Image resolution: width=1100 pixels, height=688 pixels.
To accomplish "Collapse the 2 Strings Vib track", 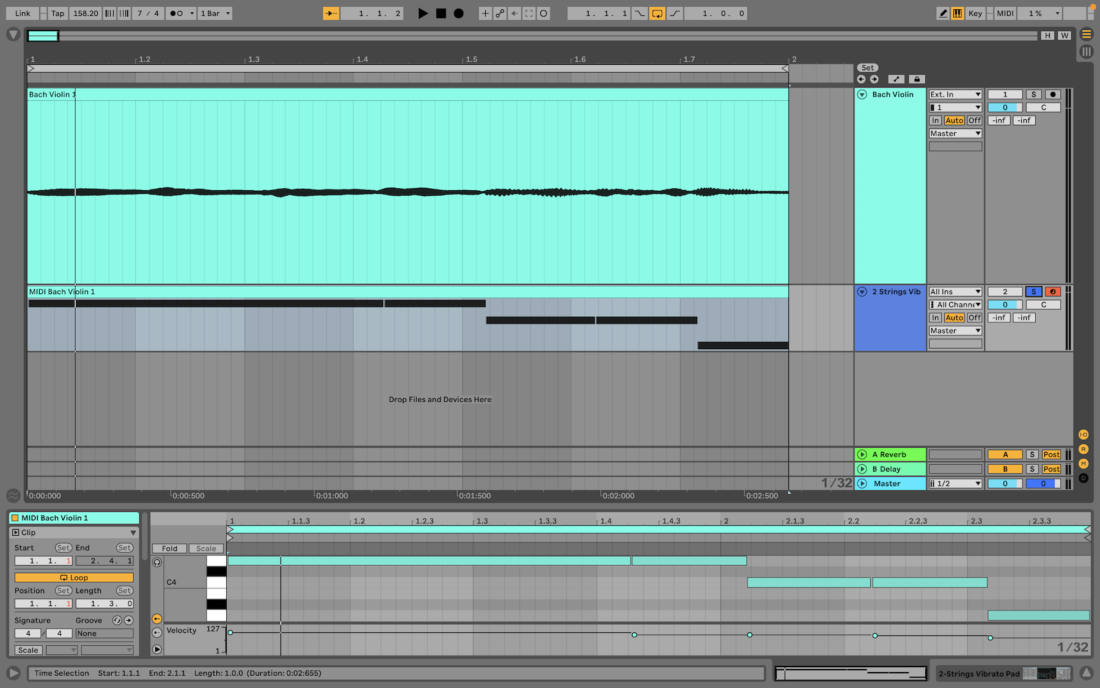I will click(862, 292).
